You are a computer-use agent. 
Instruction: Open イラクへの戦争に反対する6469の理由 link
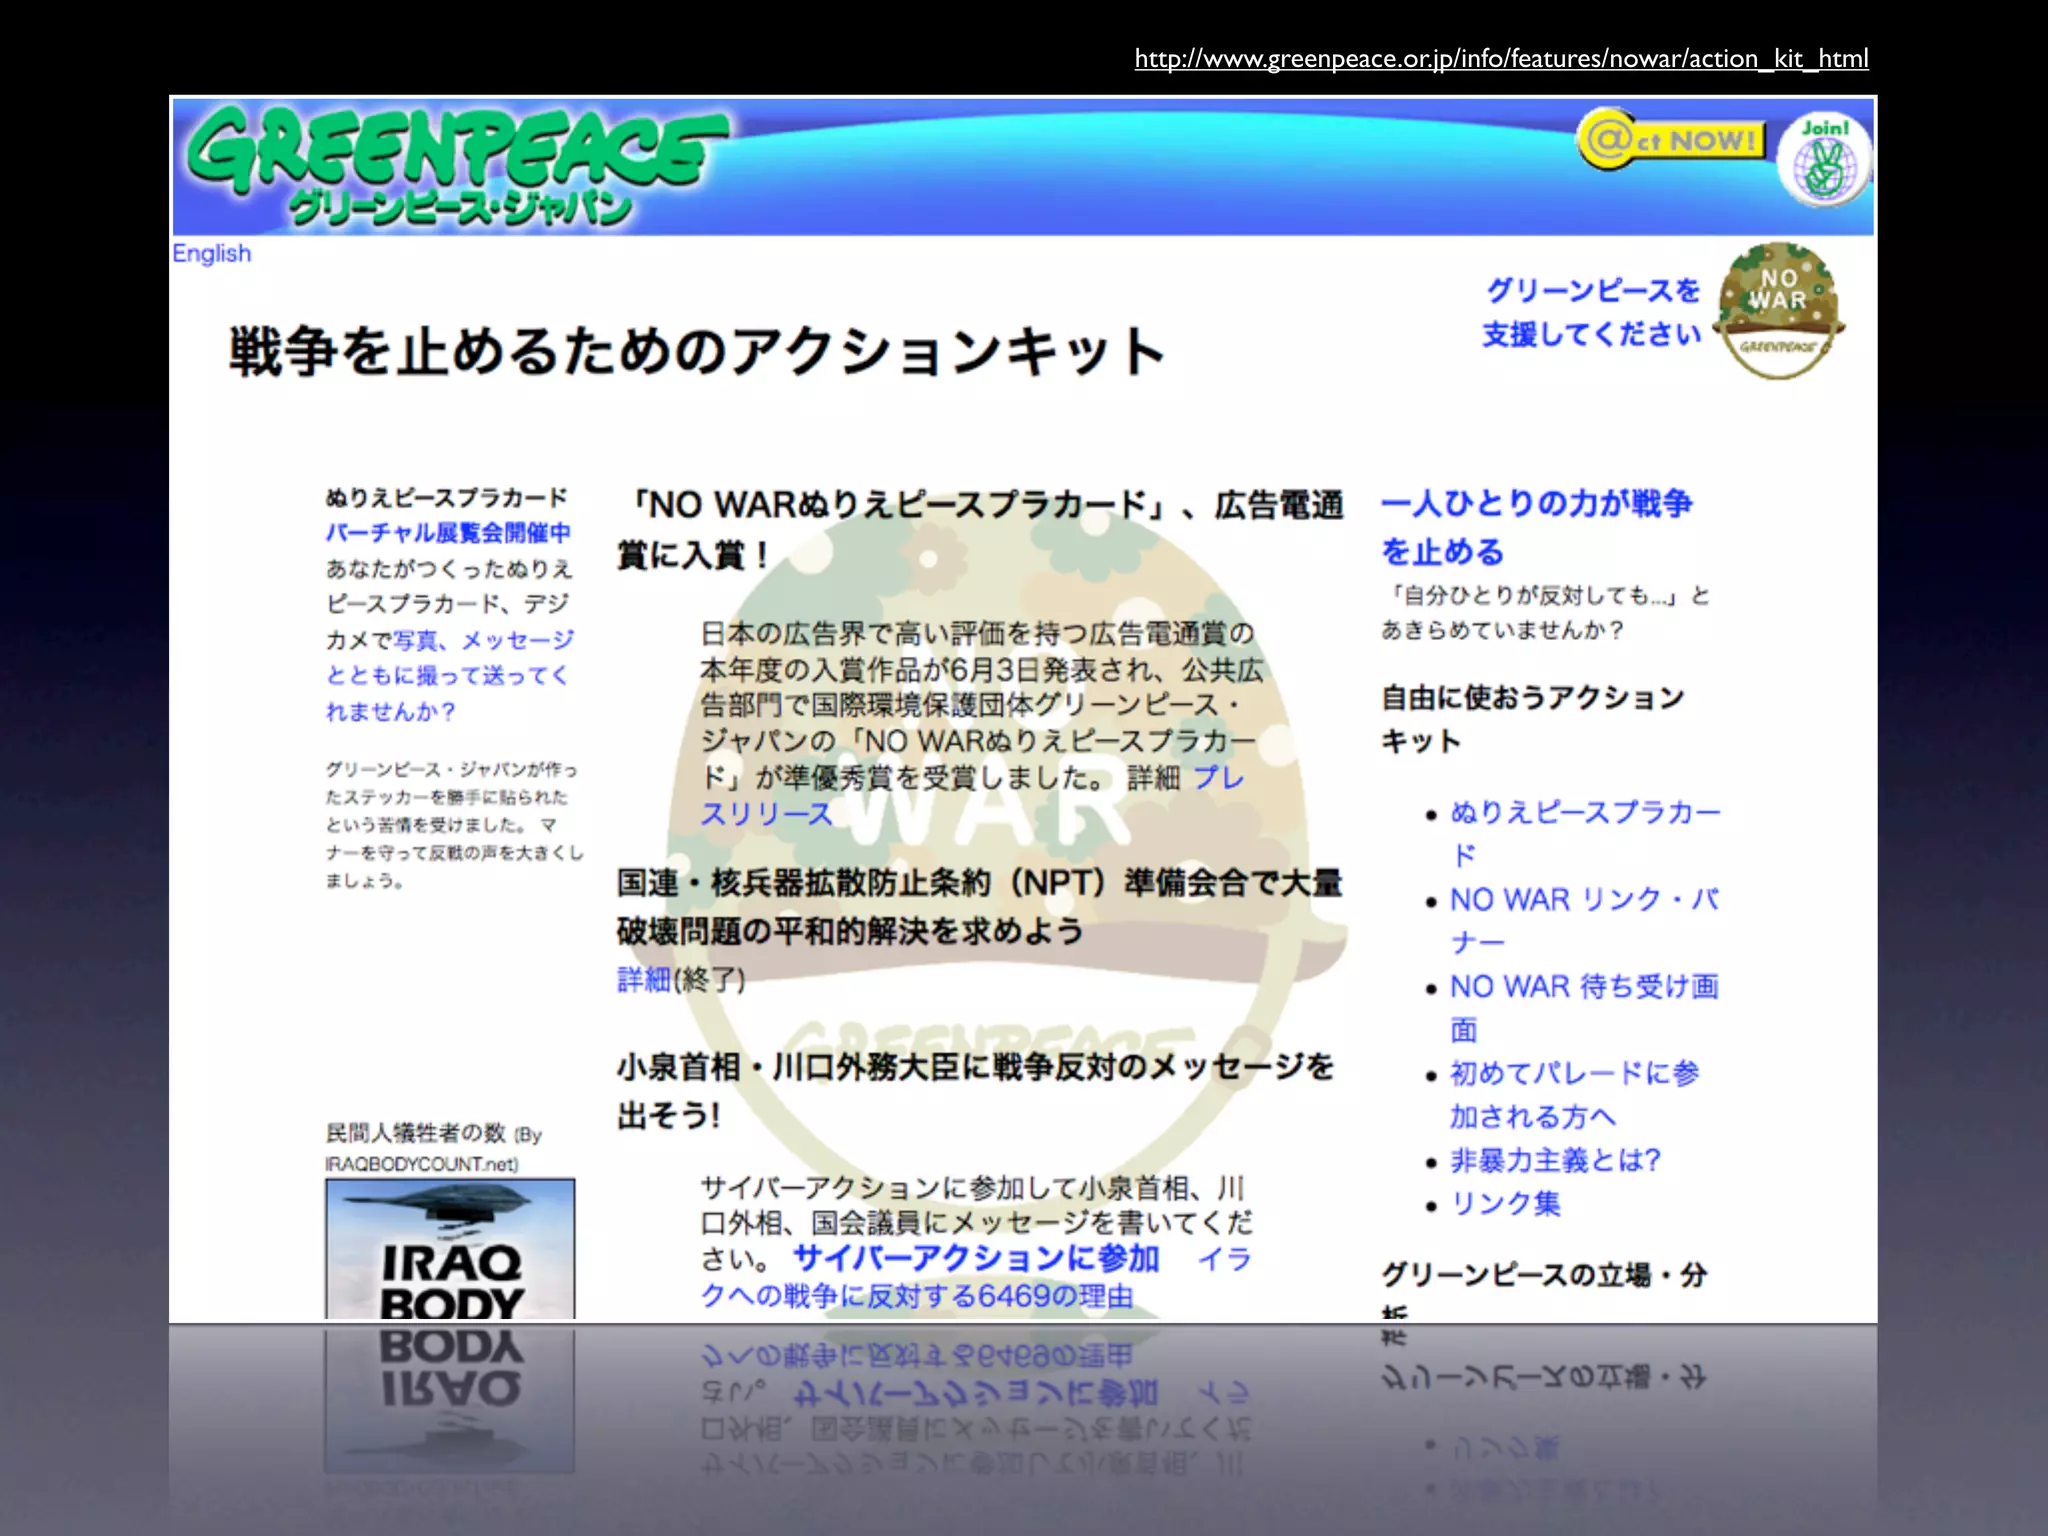coord(975,1277)
